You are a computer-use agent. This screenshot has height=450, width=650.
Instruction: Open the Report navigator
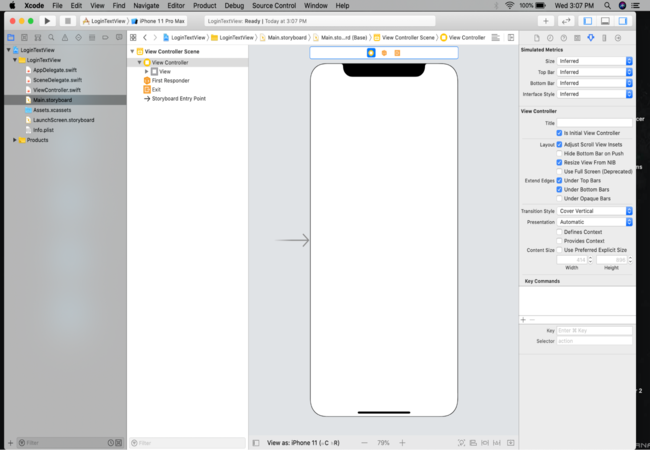119,37
